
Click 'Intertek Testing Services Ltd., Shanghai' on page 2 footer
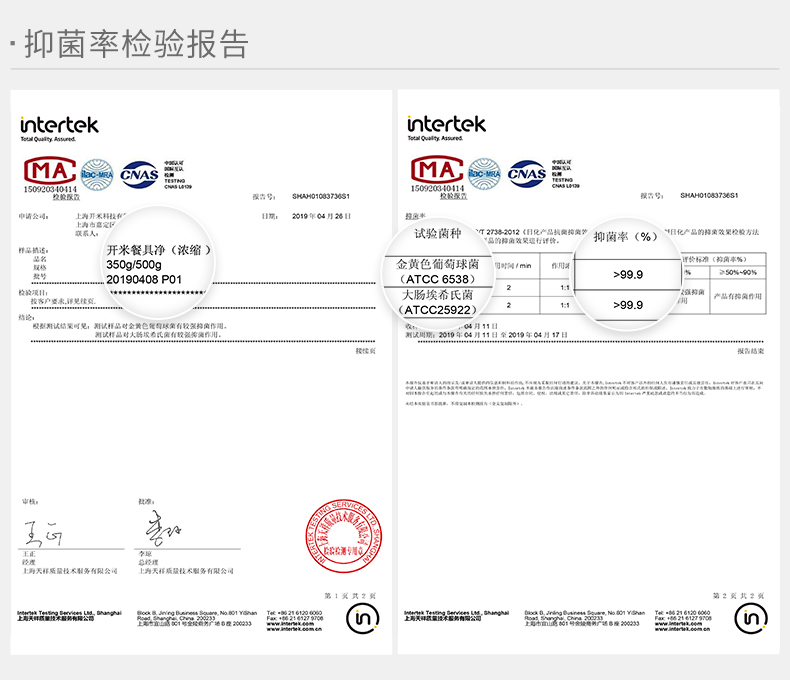[x=456, y=613]
